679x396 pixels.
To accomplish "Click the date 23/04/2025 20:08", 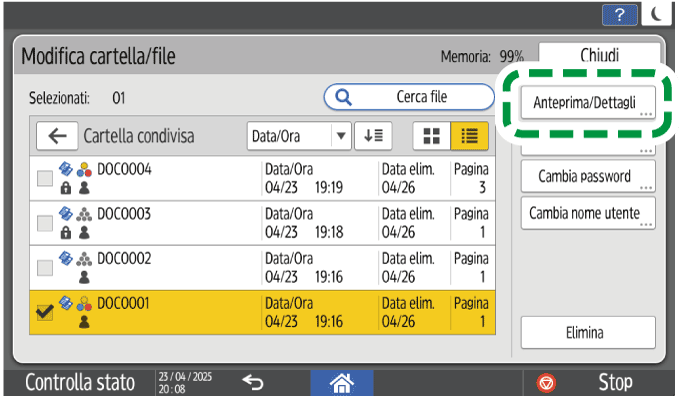I will click(x=185, y=383).
